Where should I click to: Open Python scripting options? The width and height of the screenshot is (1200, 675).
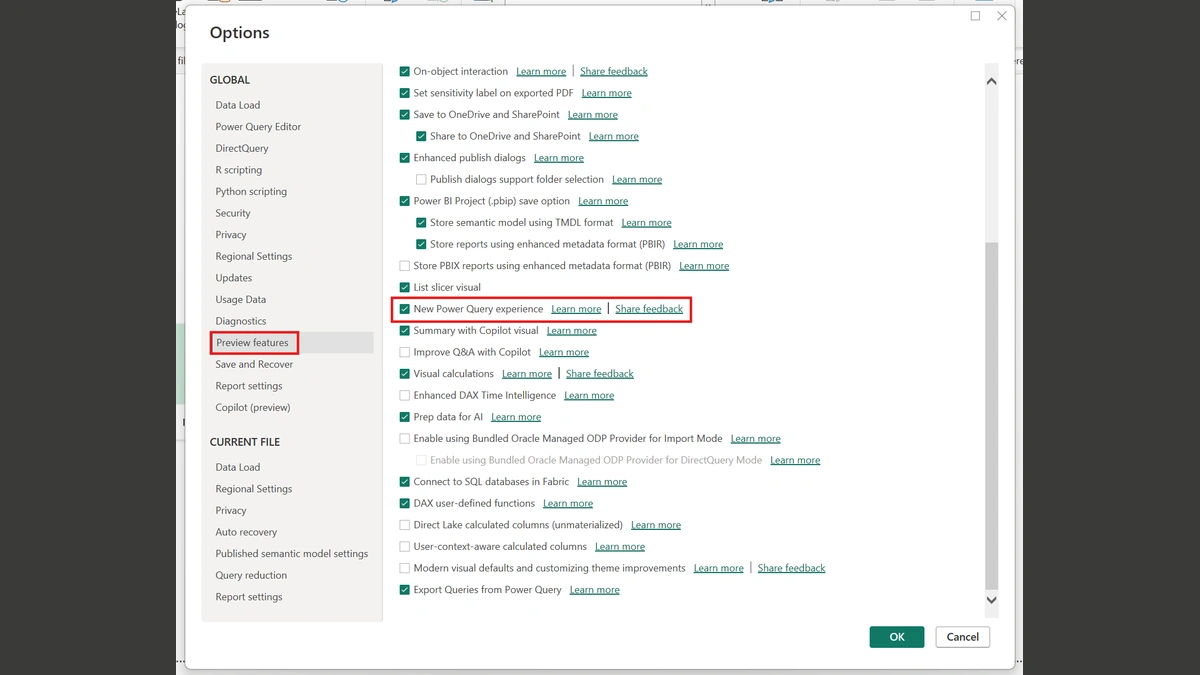tap(251, 192)
